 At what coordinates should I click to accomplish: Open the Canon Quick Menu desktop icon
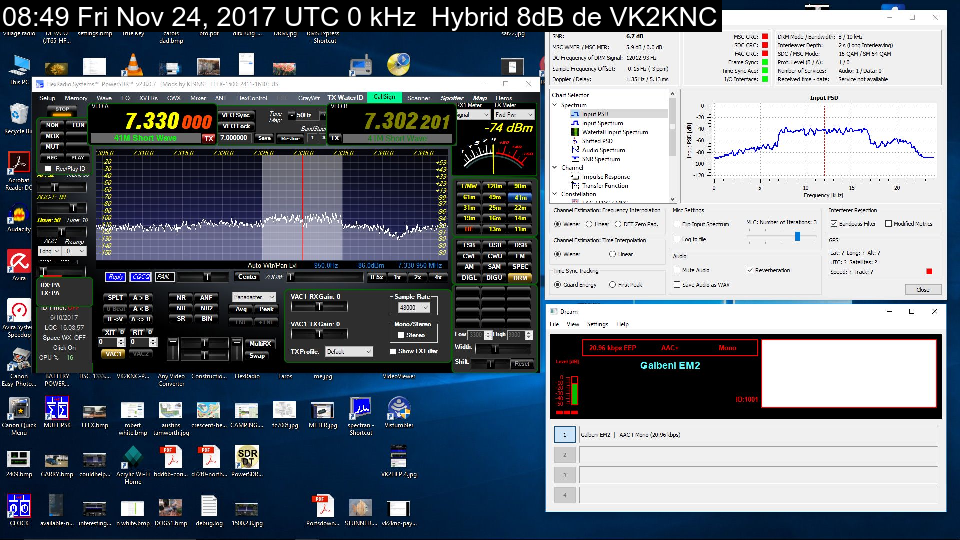(18, 416)
